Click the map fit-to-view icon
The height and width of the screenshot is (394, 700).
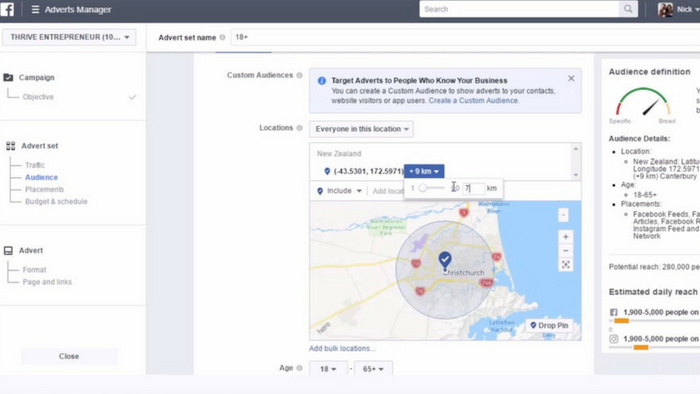pyautogui.click(x=566, y=265)
